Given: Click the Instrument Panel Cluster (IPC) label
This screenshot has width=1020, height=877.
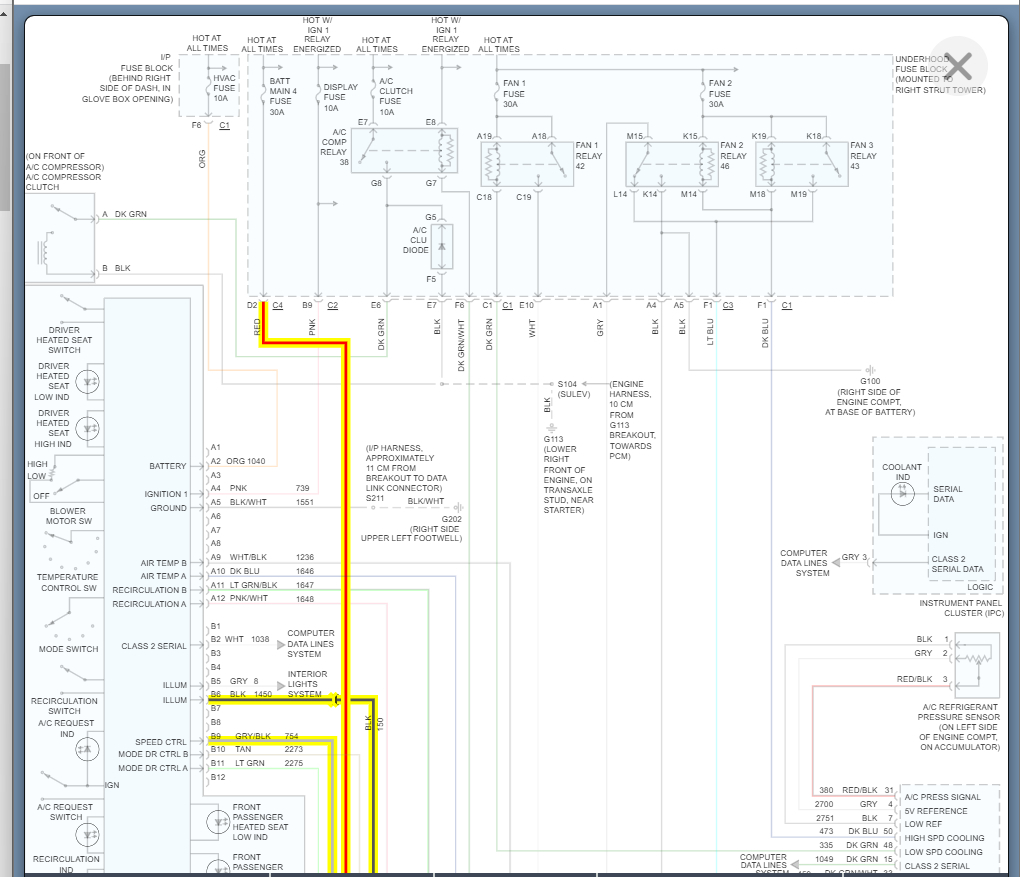Looking at the screenshot, I should [x=961, y=607].
